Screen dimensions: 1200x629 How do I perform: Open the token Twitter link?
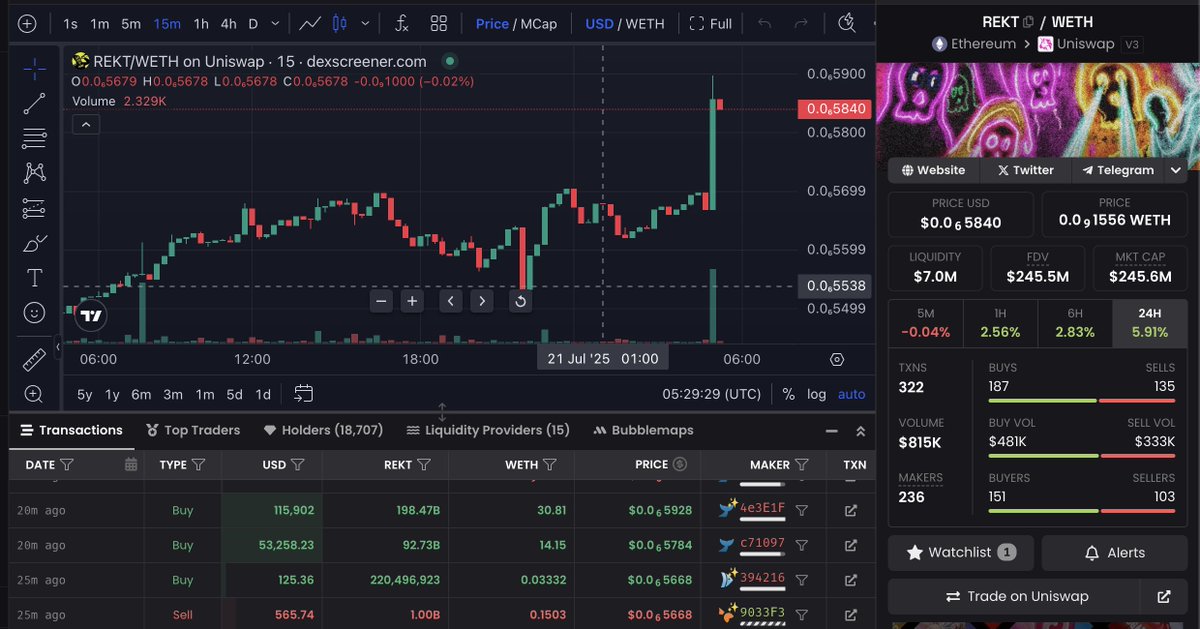(x=1025, y=170)
